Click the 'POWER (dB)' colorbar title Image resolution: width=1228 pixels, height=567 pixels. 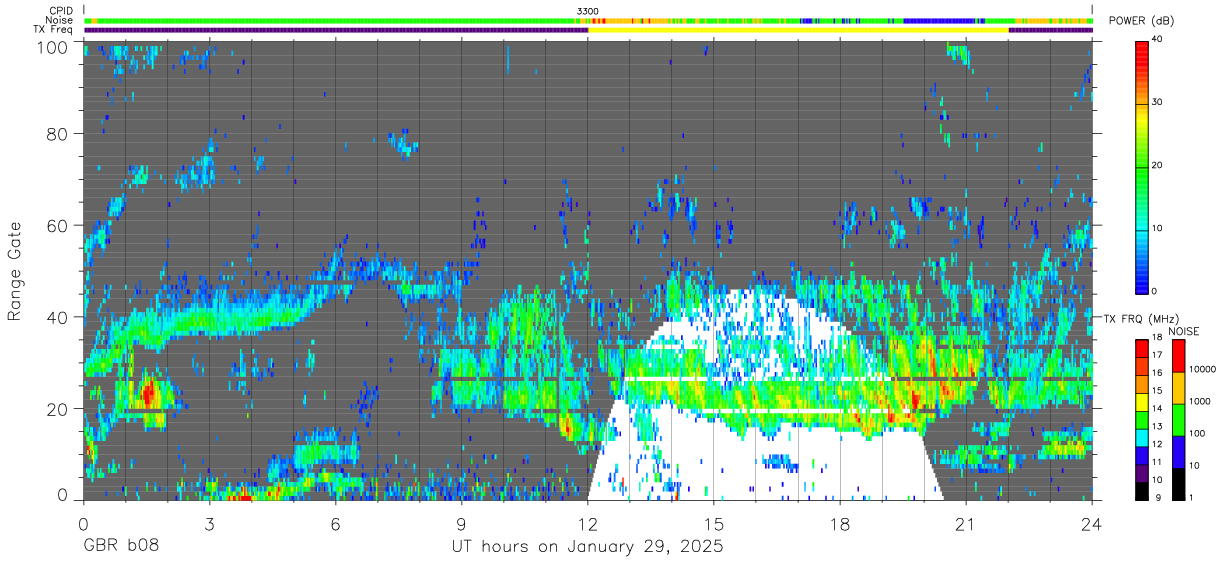click(x=1142, y=21)
